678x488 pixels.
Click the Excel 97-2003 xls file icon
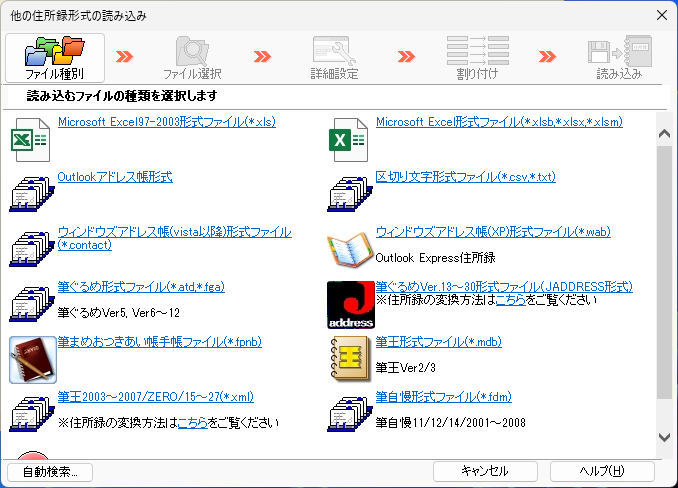point(31,140)
